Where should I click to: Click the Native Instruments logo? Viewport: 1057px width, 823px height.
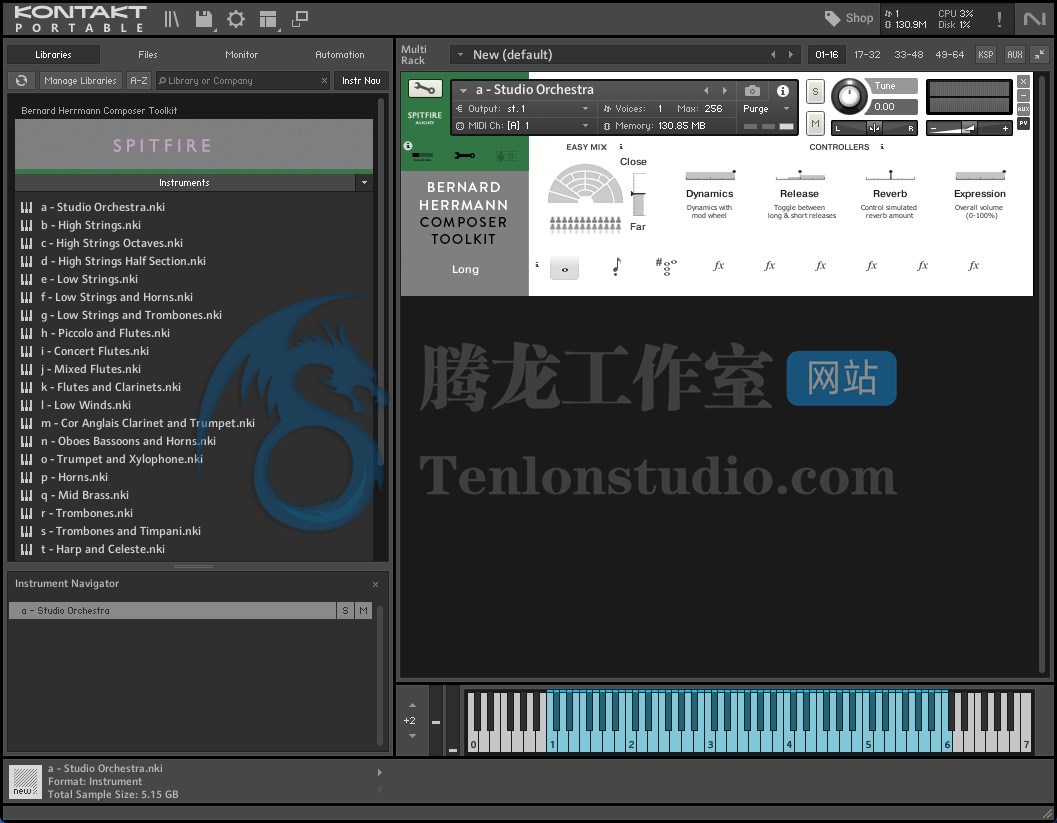[x=1034, y=19]
